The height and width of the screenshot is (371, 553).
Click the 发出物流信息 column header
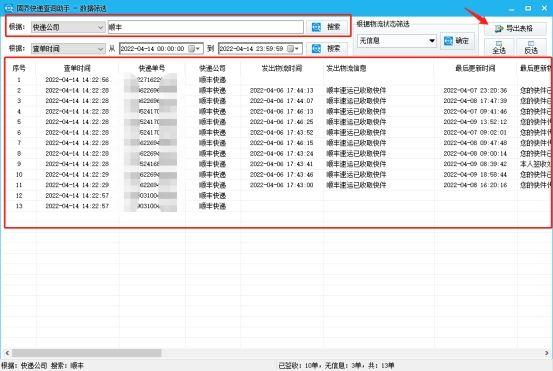346,68
